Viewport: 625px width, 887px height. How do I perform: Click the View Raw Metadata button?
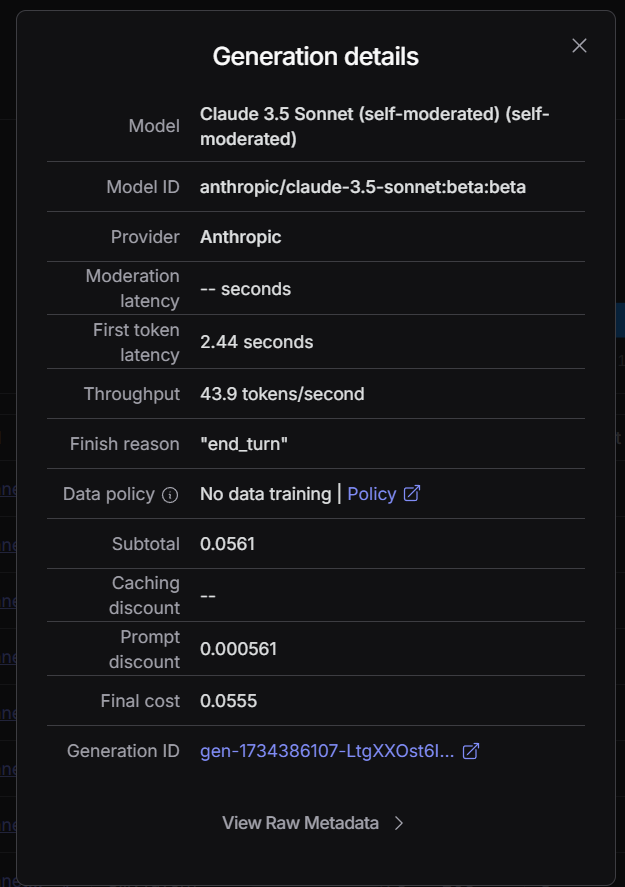coord(300,823)
